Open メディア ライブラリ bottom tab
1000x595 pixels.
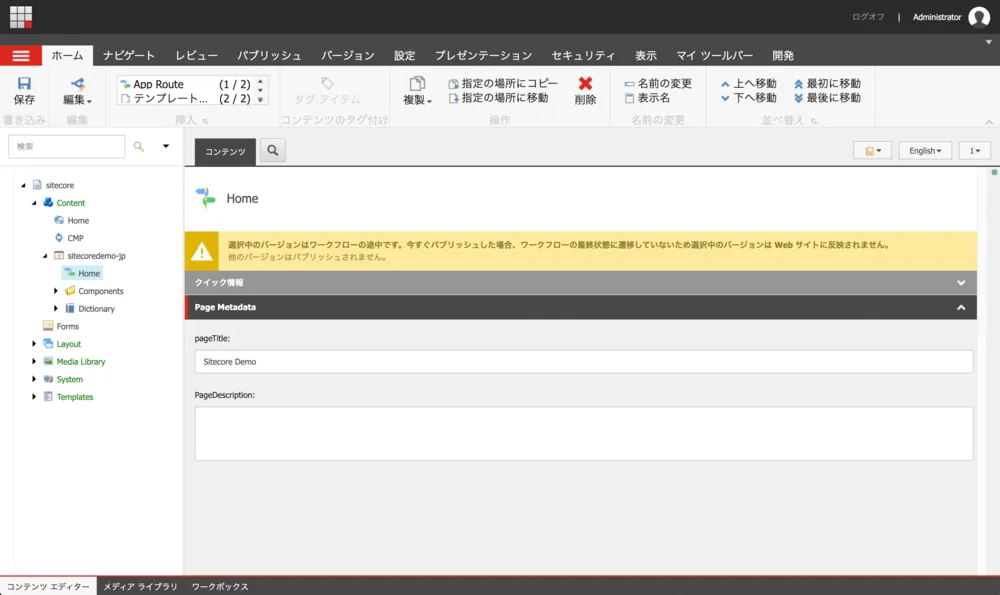pyautogui.click(x=140, y=586)
